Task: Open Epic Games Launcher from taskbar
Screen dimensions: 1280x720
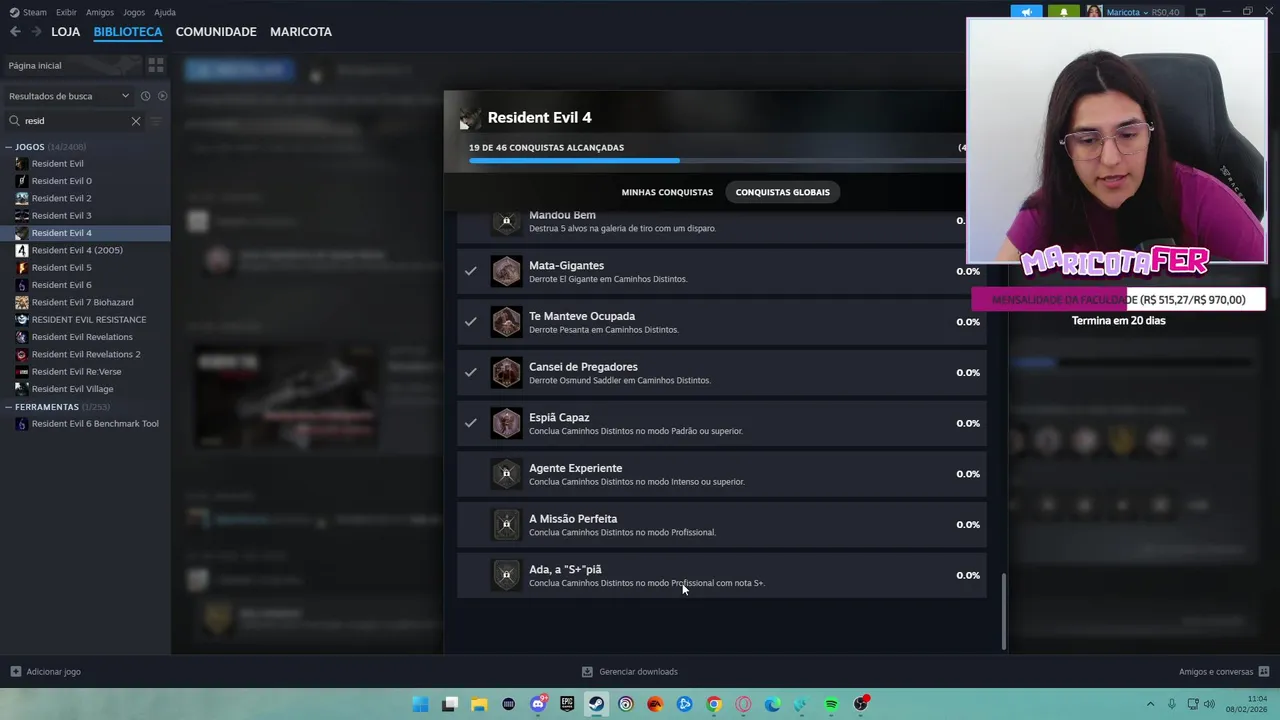Action: coord(567,704)
